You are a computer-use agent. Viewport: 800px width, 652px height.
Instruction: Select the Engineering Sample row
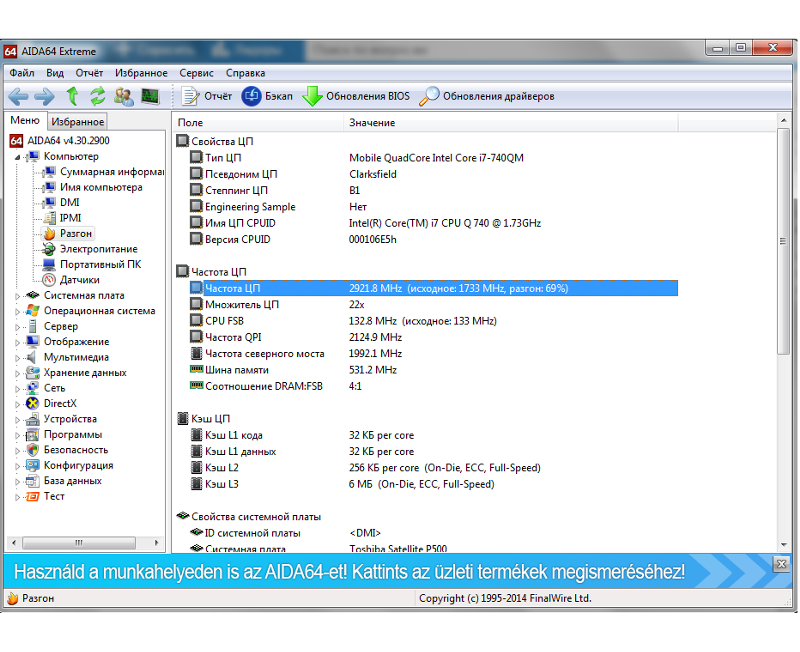coord(433,207)
